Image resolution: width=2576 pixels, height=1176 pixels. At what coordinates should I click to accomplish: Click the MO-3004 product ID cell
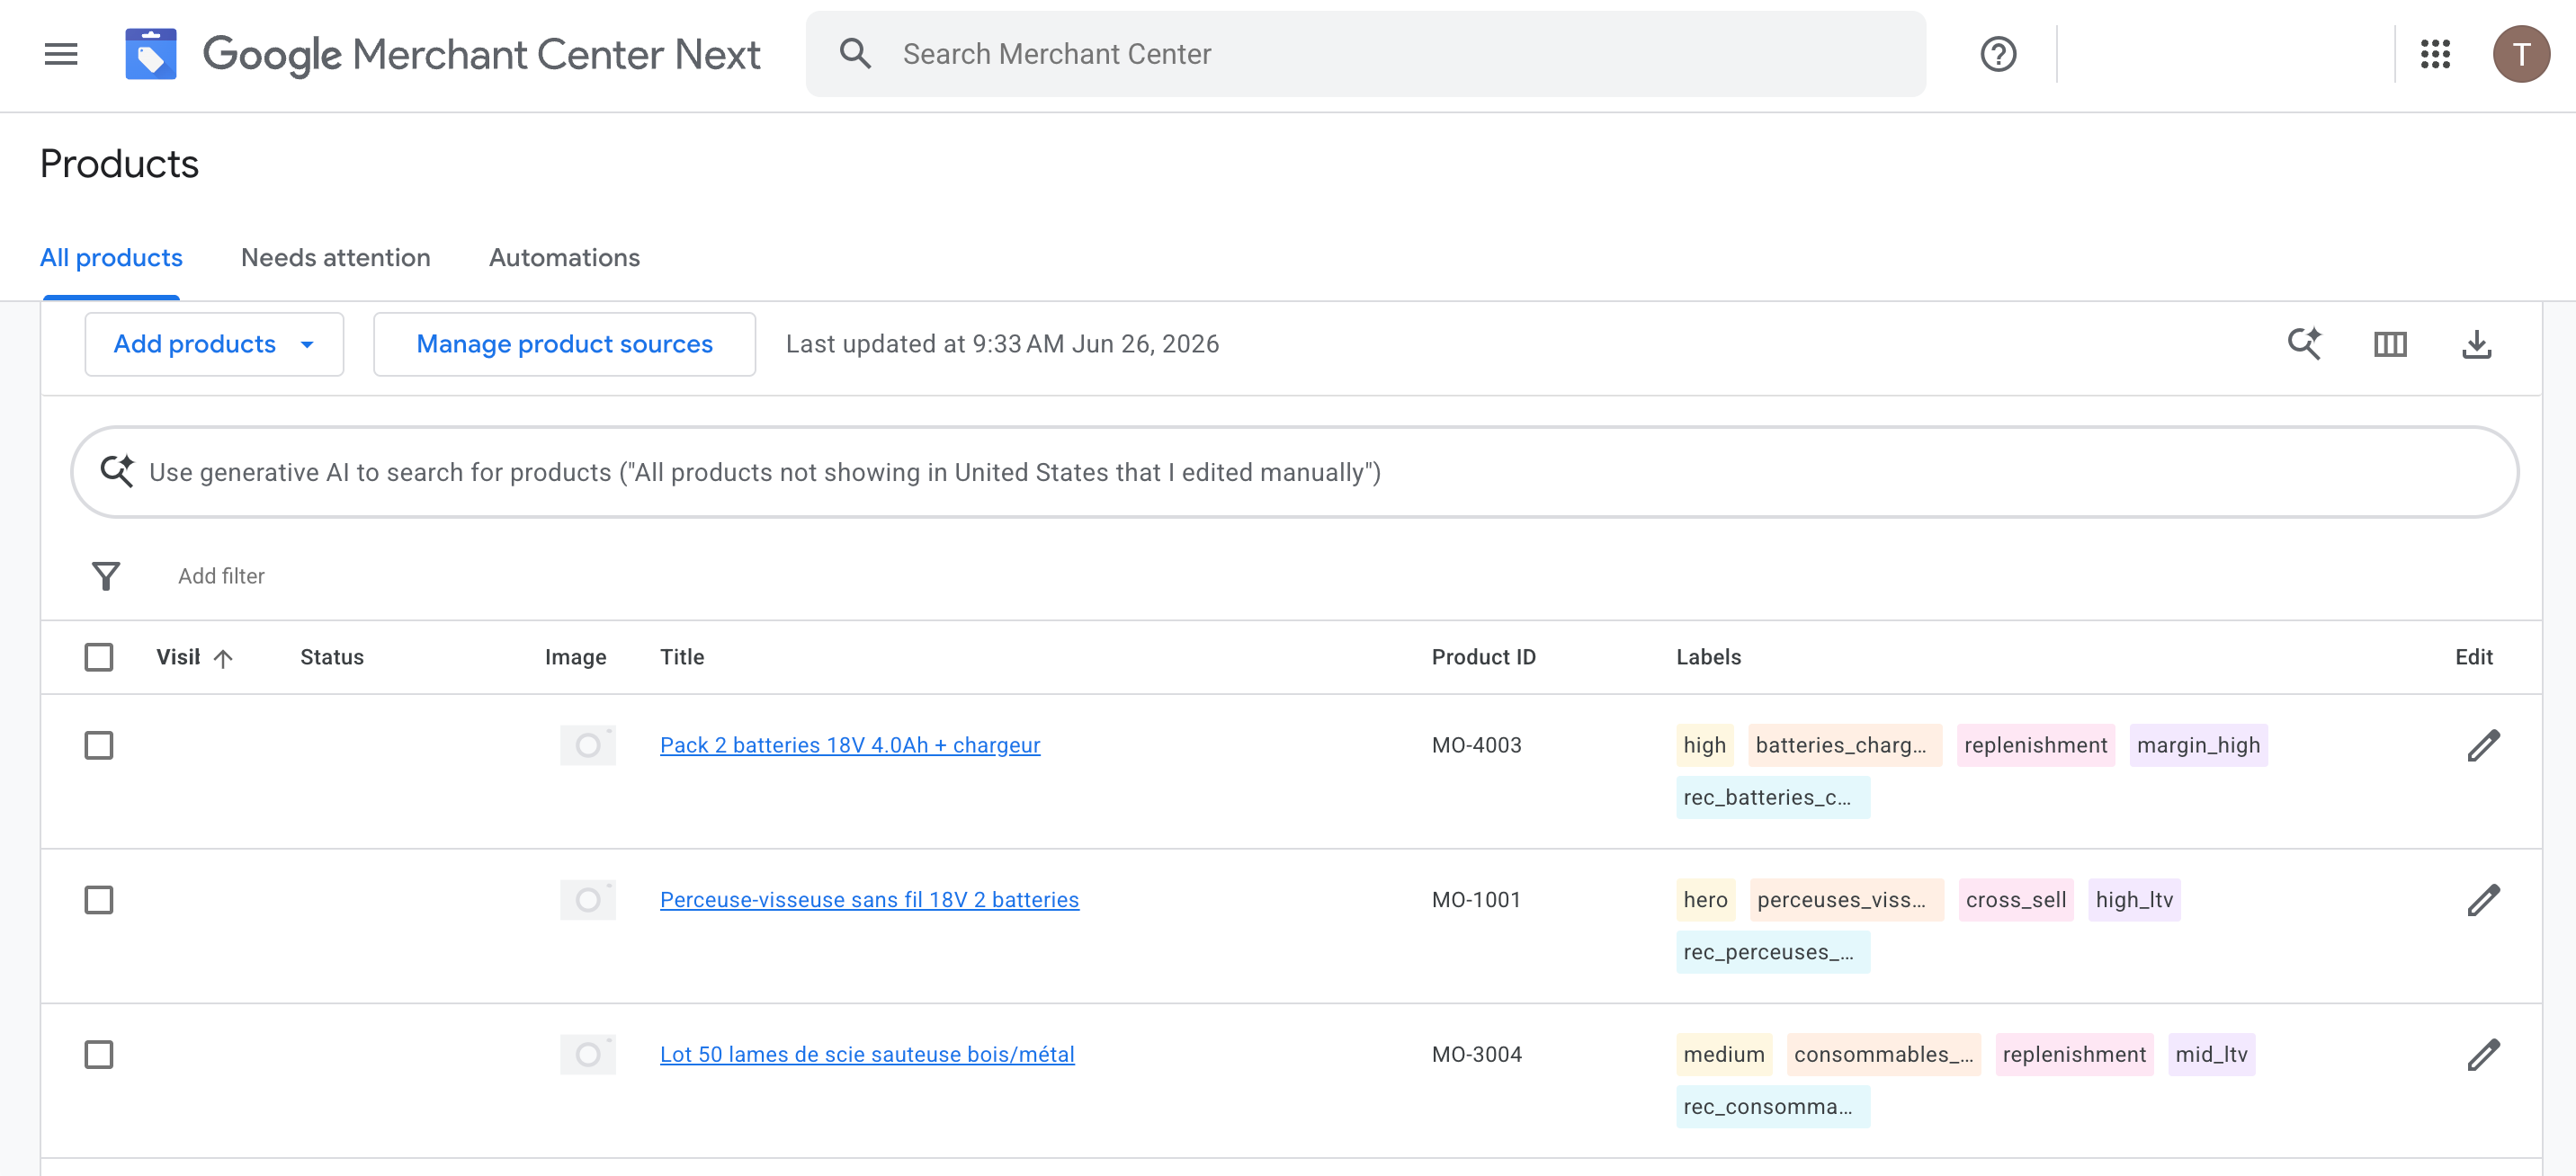[1476, 1055]
